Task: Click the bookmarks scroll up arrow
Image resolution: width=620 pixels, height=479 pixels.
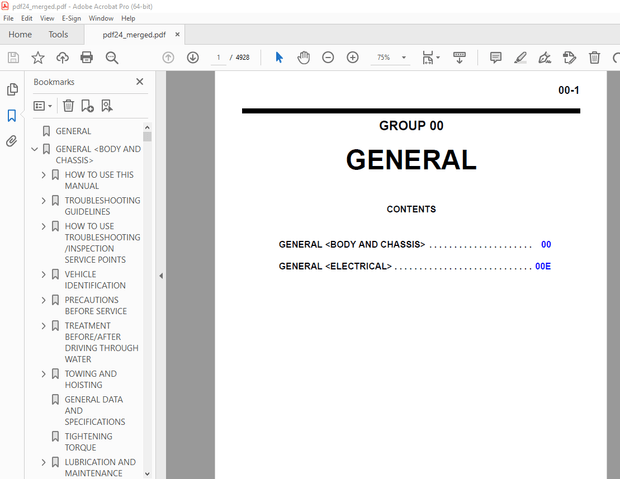Action: tap(147, 127)
